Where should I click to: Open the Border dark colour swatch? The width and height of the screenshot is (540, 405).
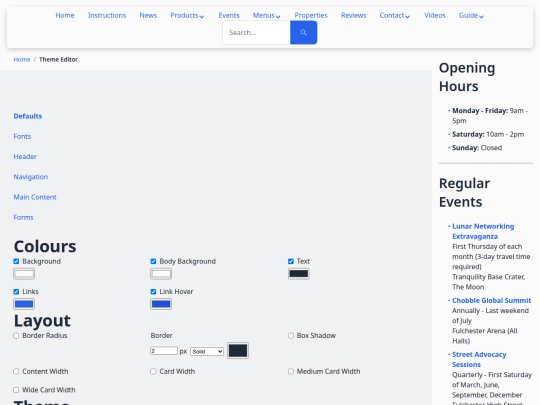(x=238, y=351)
